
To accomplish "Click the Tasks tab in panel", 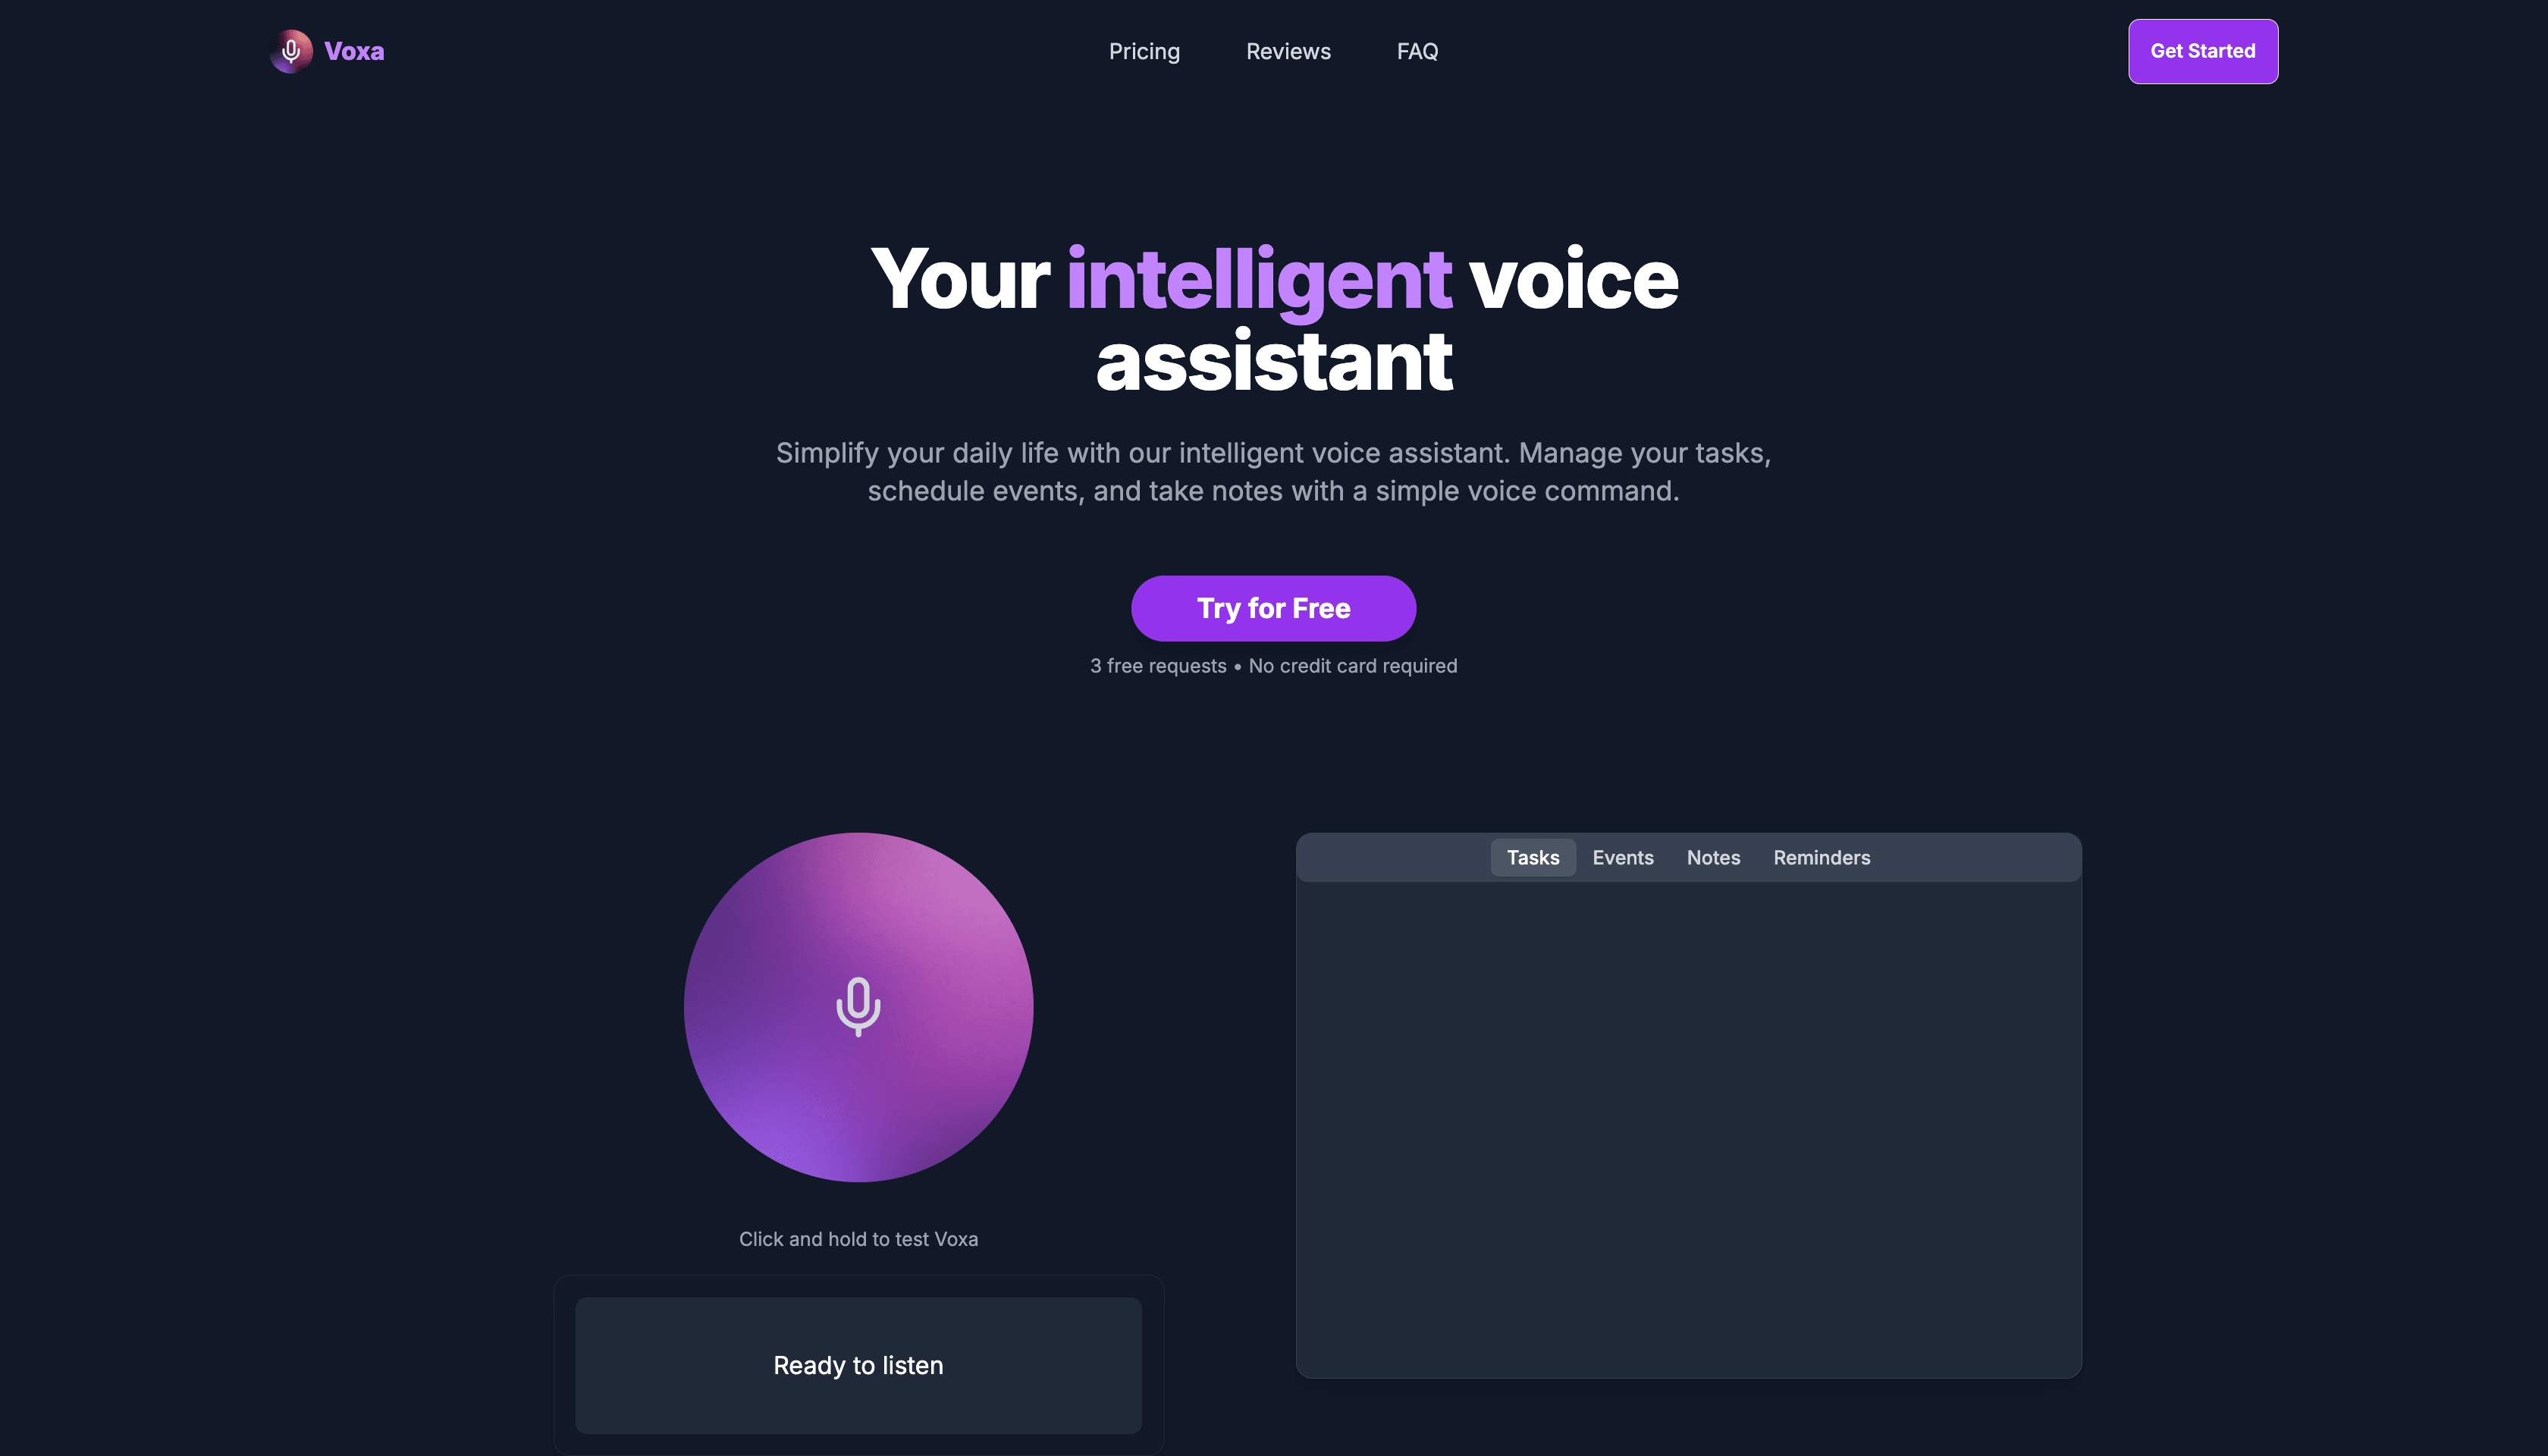I will [x=1531, y=858].
